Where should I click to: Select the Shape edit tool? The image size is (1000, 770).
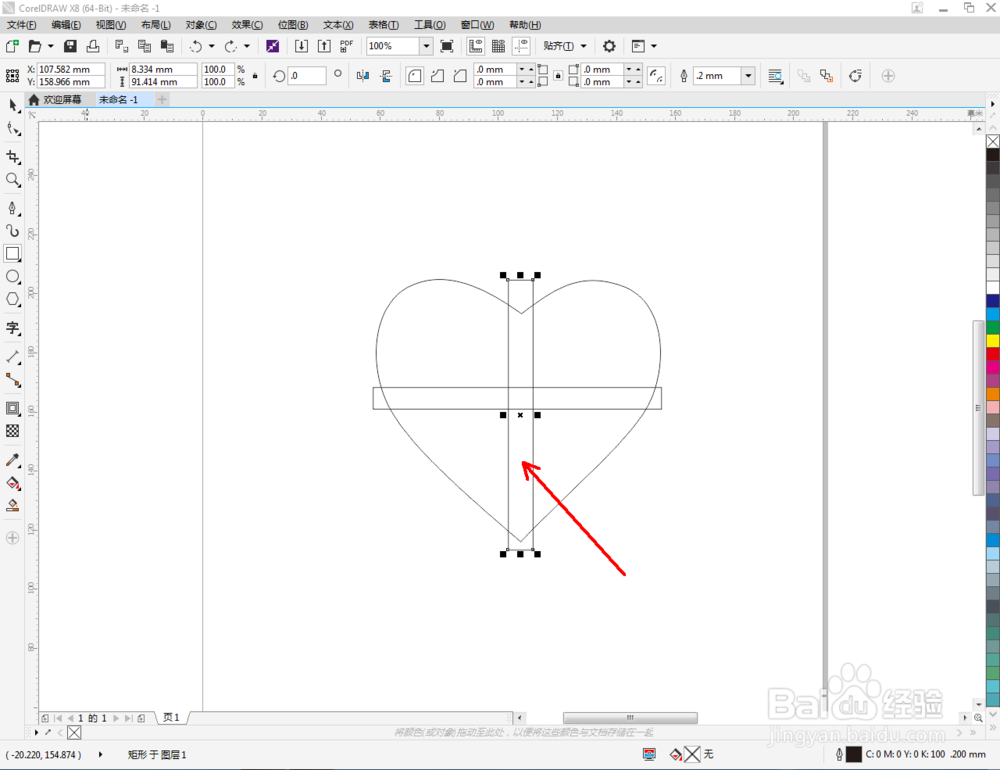(12, 129)
